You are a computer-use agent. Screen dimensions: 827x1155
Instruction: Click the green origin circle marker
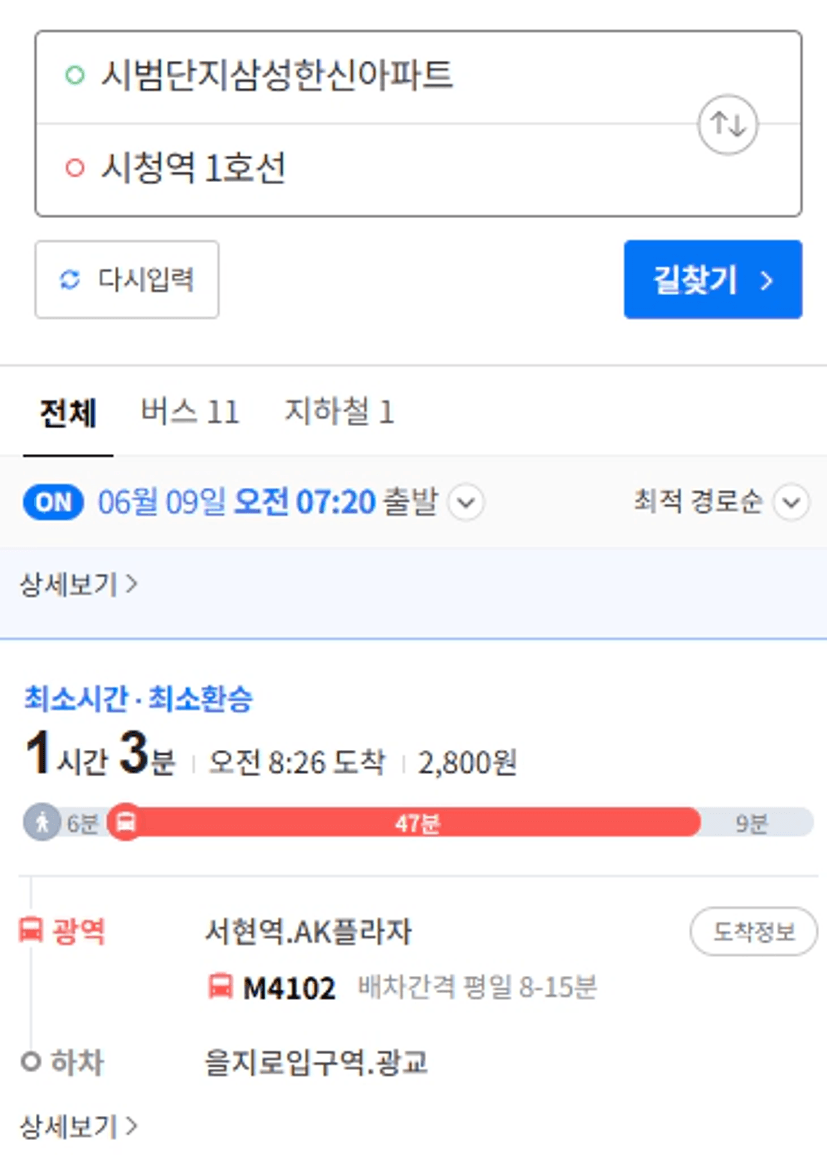coord(74,74)
